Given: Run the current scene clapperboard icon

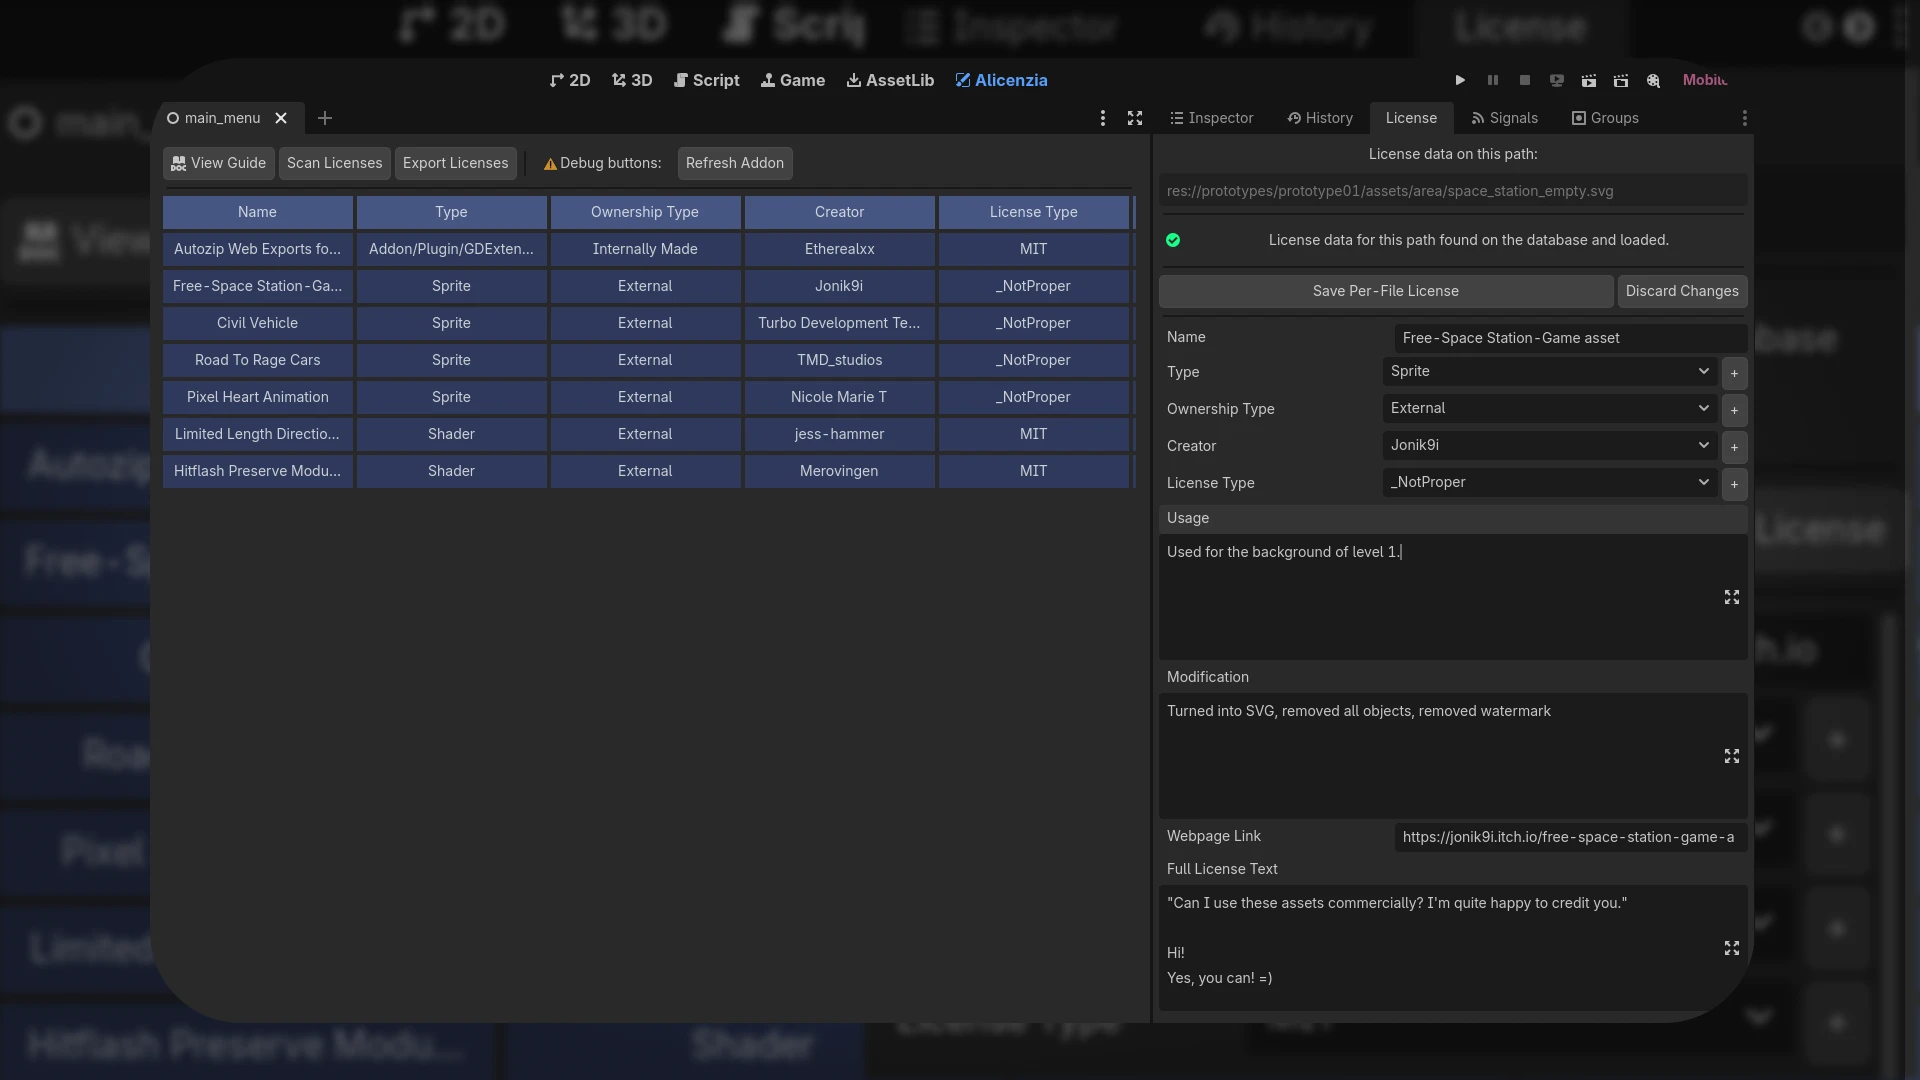Looking at the screenshot, I should pyautogui.click(x=1589, y=80).
